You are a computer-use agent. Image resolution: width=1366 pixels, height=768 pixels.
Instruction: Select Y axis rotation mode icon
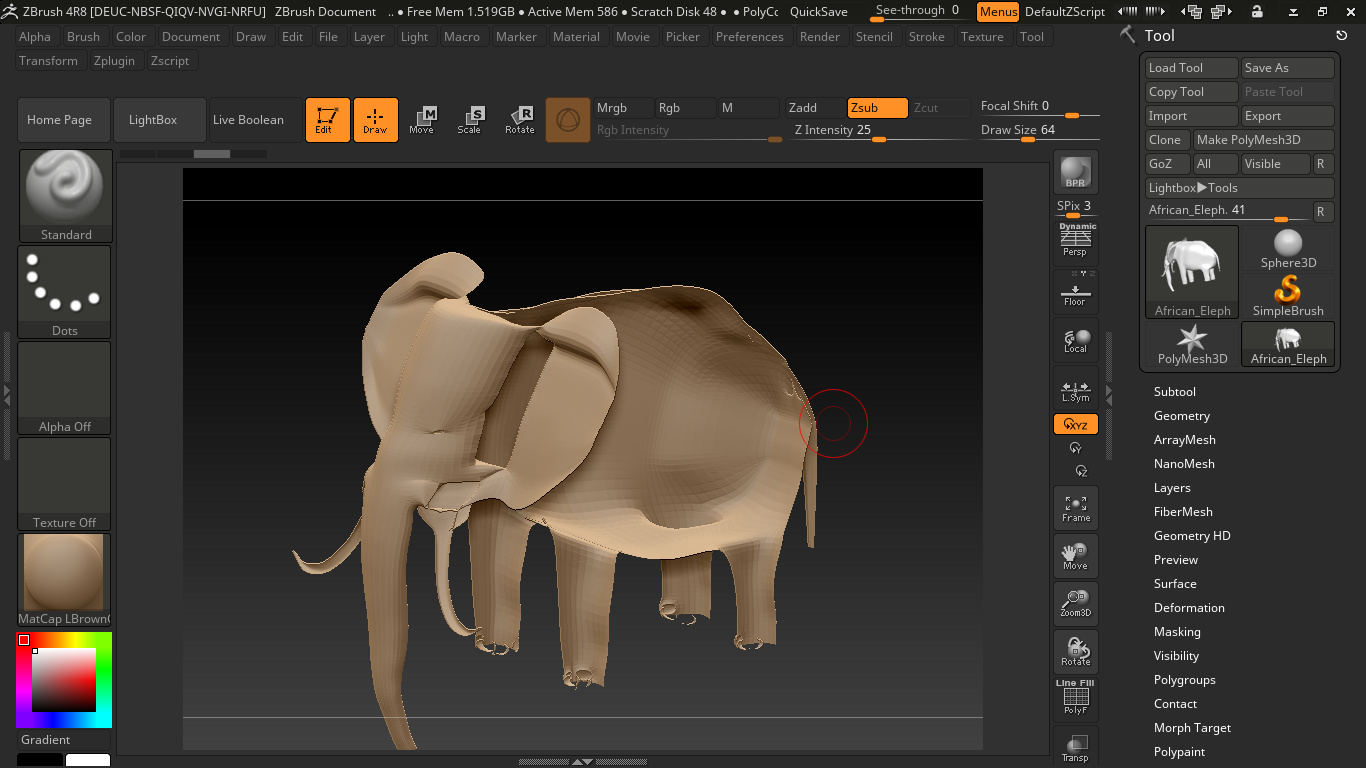[1076, 448]
